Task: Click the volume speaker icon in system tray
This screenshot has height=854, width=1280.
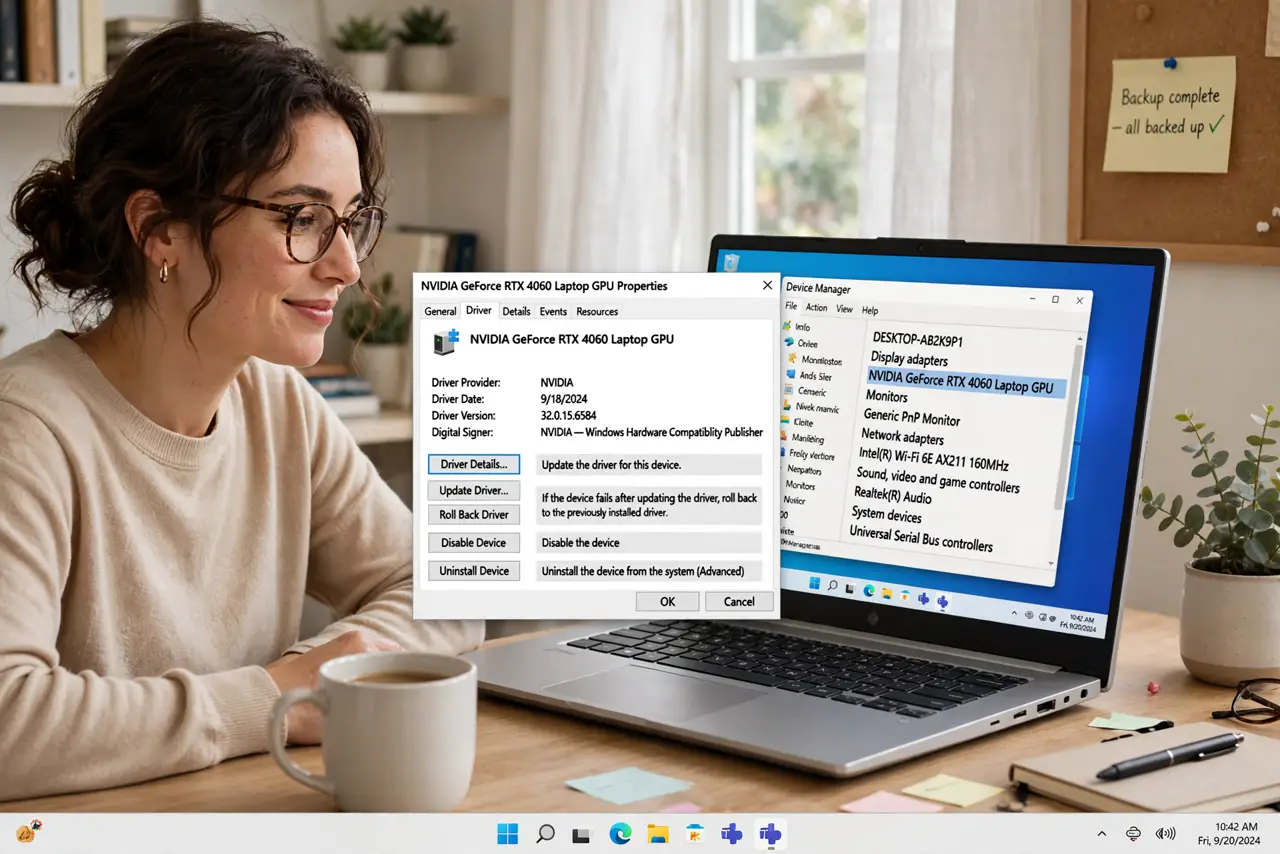Action: coord(1165,834)
